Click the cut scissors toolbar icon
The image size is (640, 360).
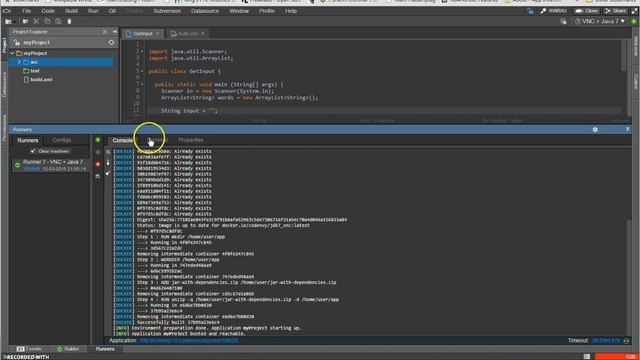coord(36,21)
